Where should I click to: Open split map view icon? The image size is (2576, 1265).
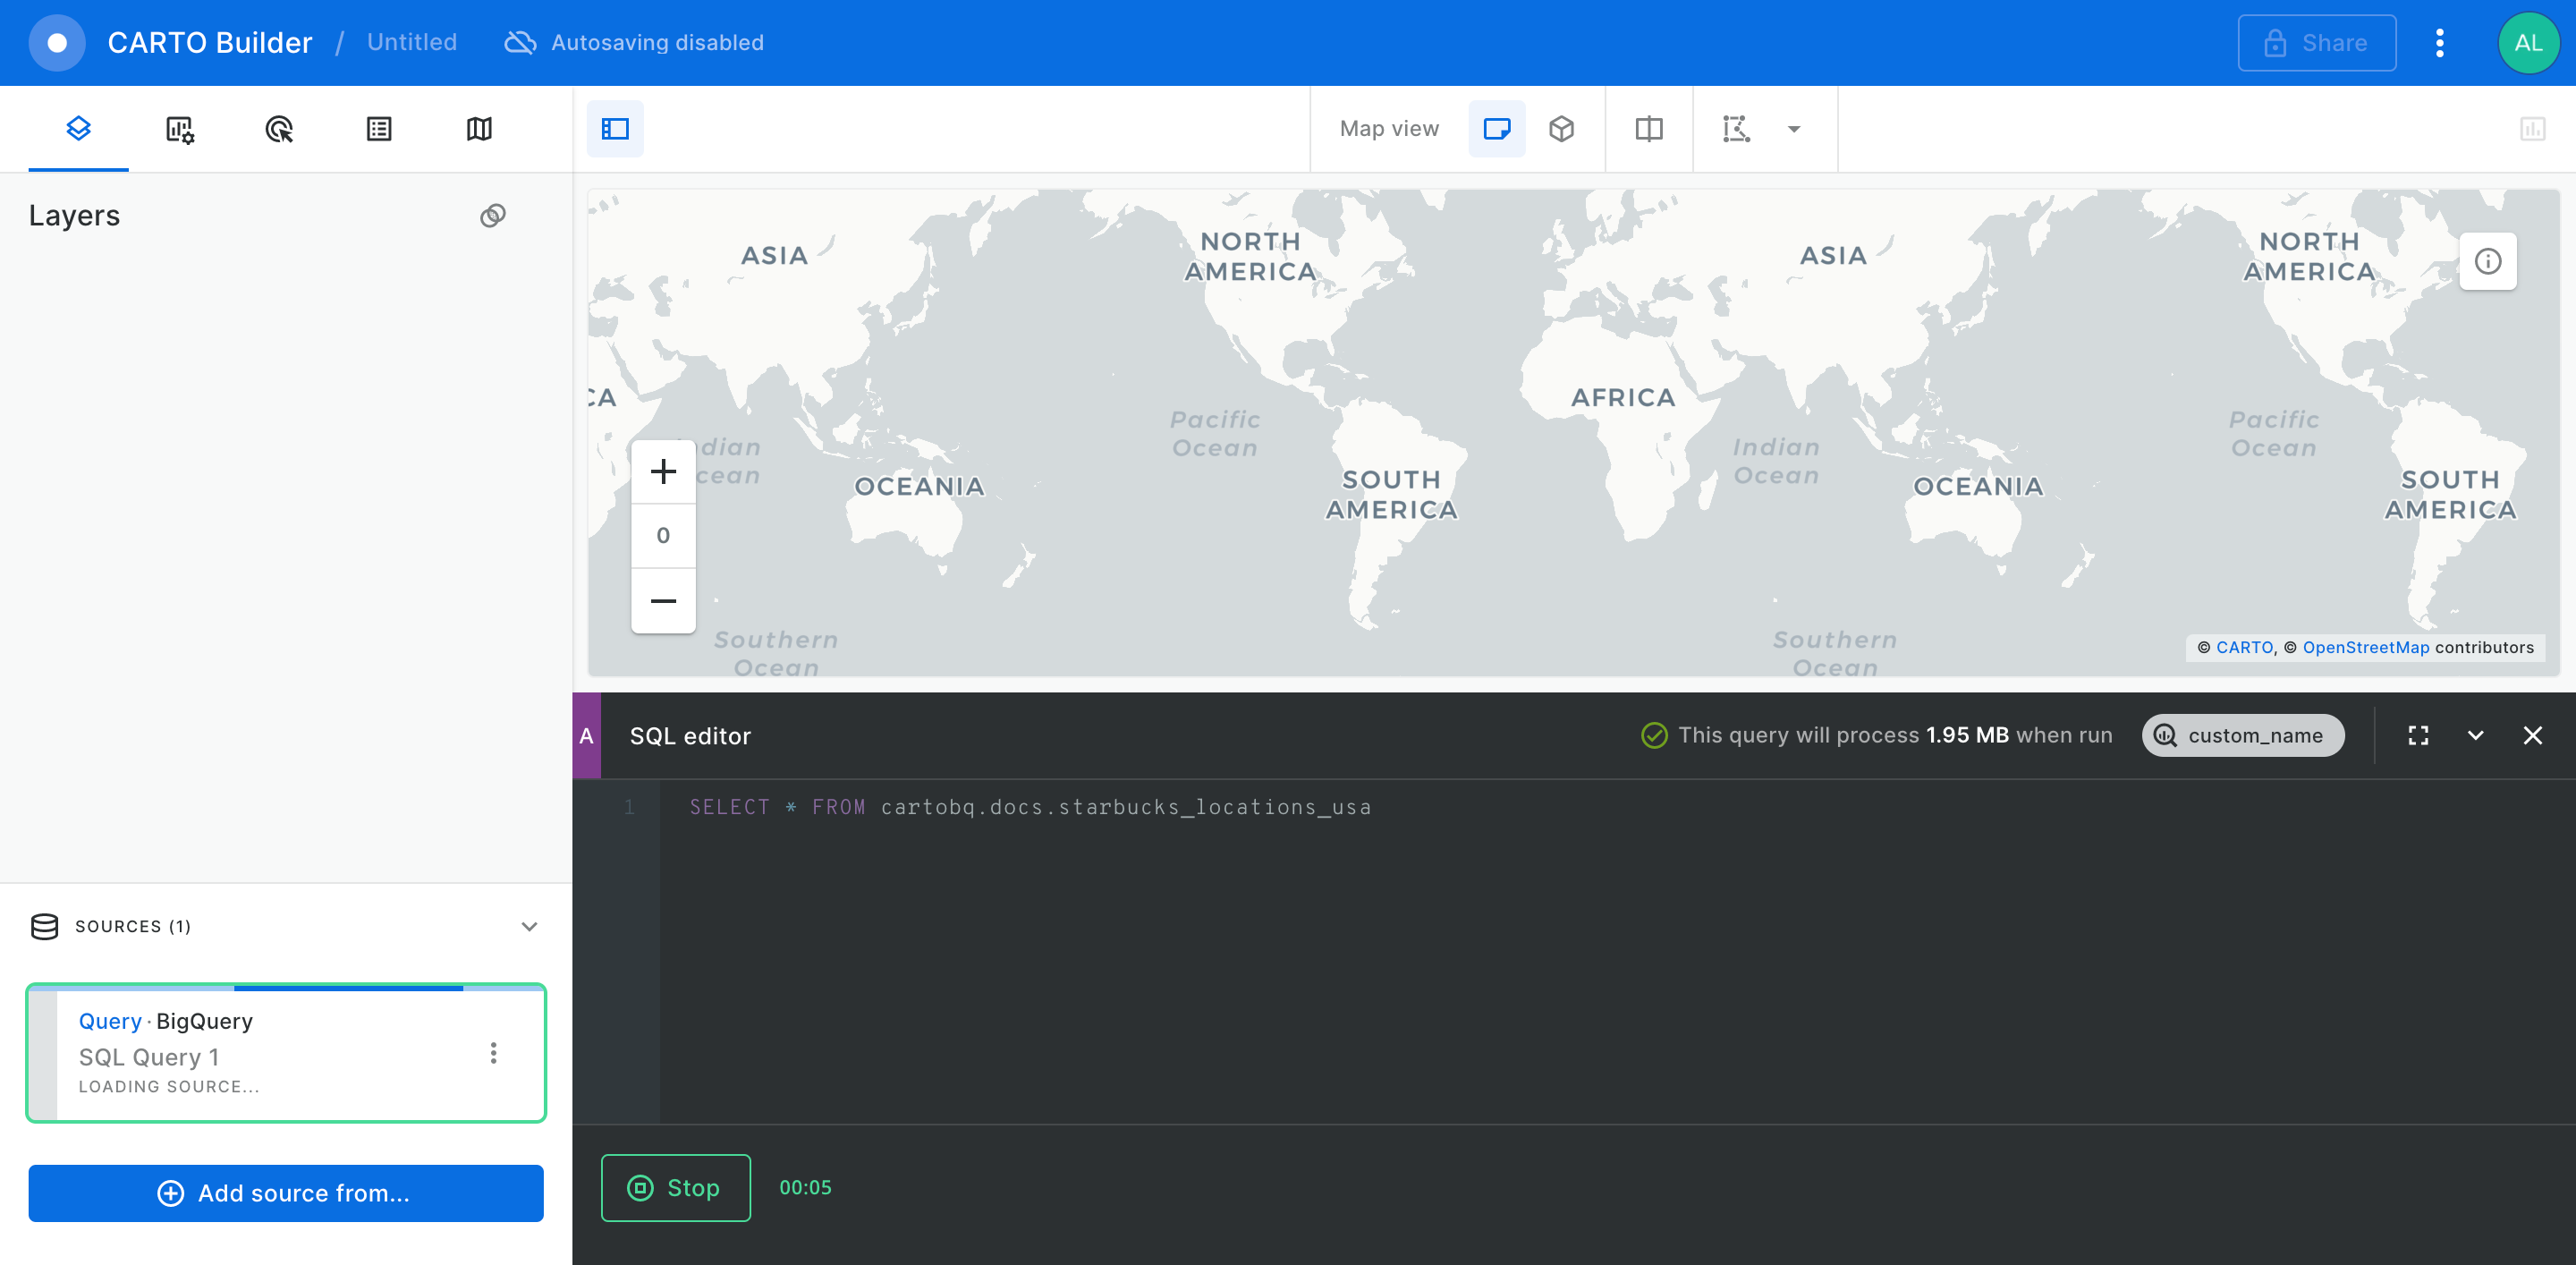(x=1648, y=129)
